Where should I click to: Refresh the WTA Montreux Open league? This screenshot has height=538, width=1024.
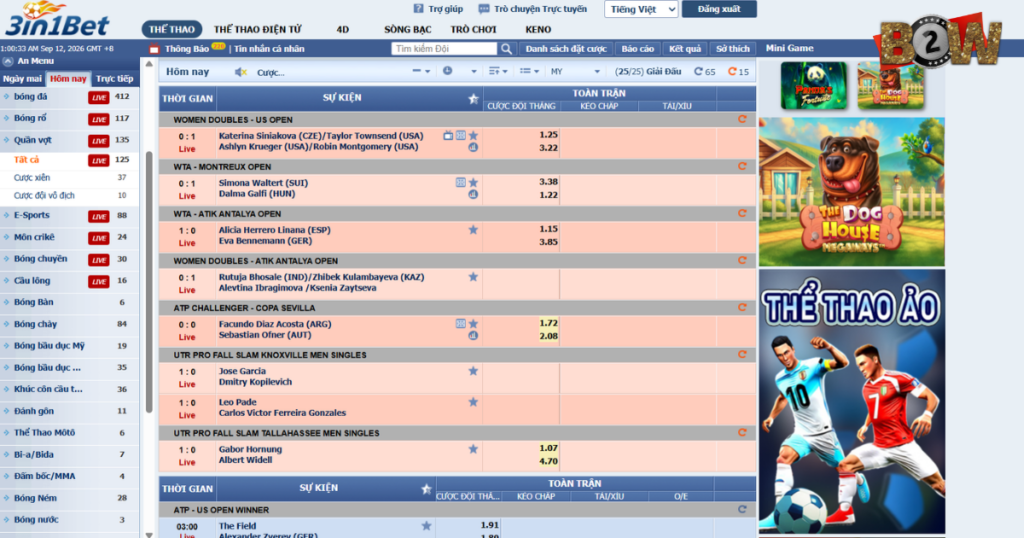[742, 166]
